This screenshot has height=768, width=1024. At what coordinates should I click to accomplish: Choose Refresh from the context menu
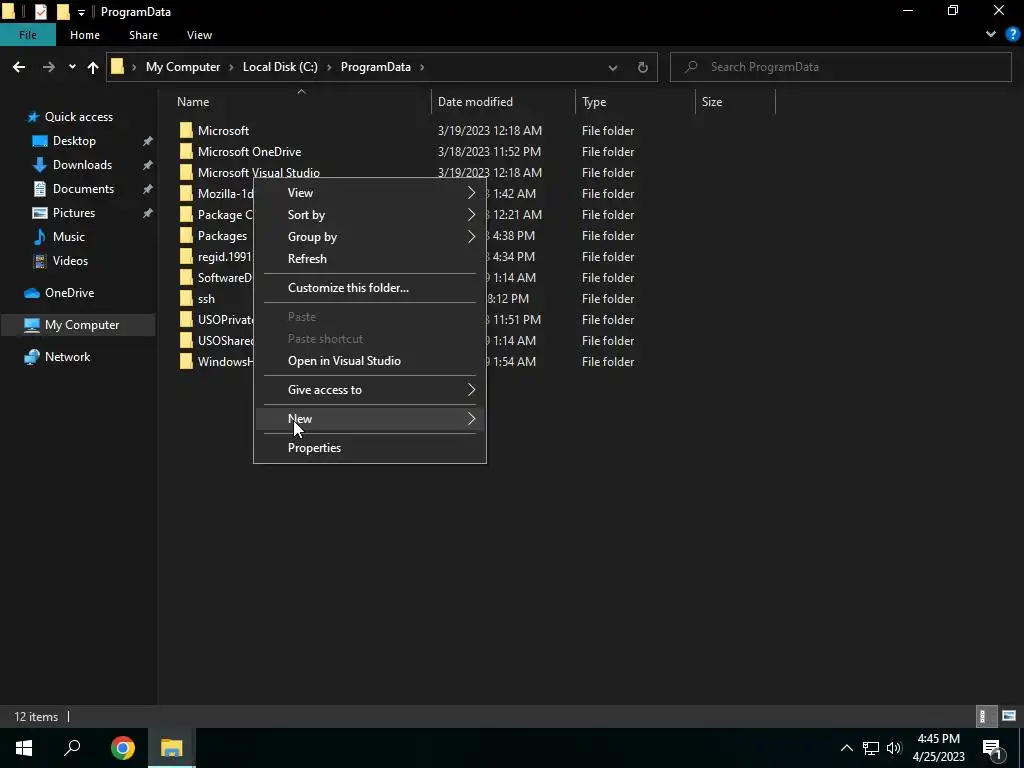click(370, 259)
